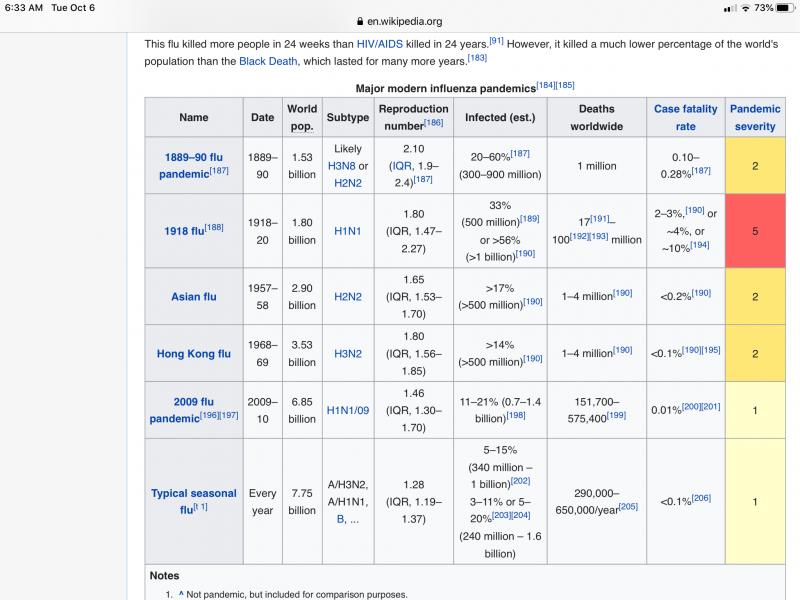Select the '1968–69' date cell
This screenshot has width=800, height=600.
(x=262, y=353)
